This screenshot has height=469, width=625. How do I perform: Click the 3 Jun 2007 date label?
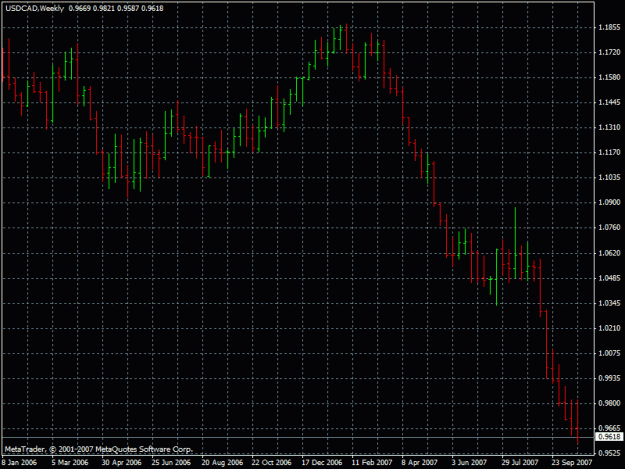(469, 463)
